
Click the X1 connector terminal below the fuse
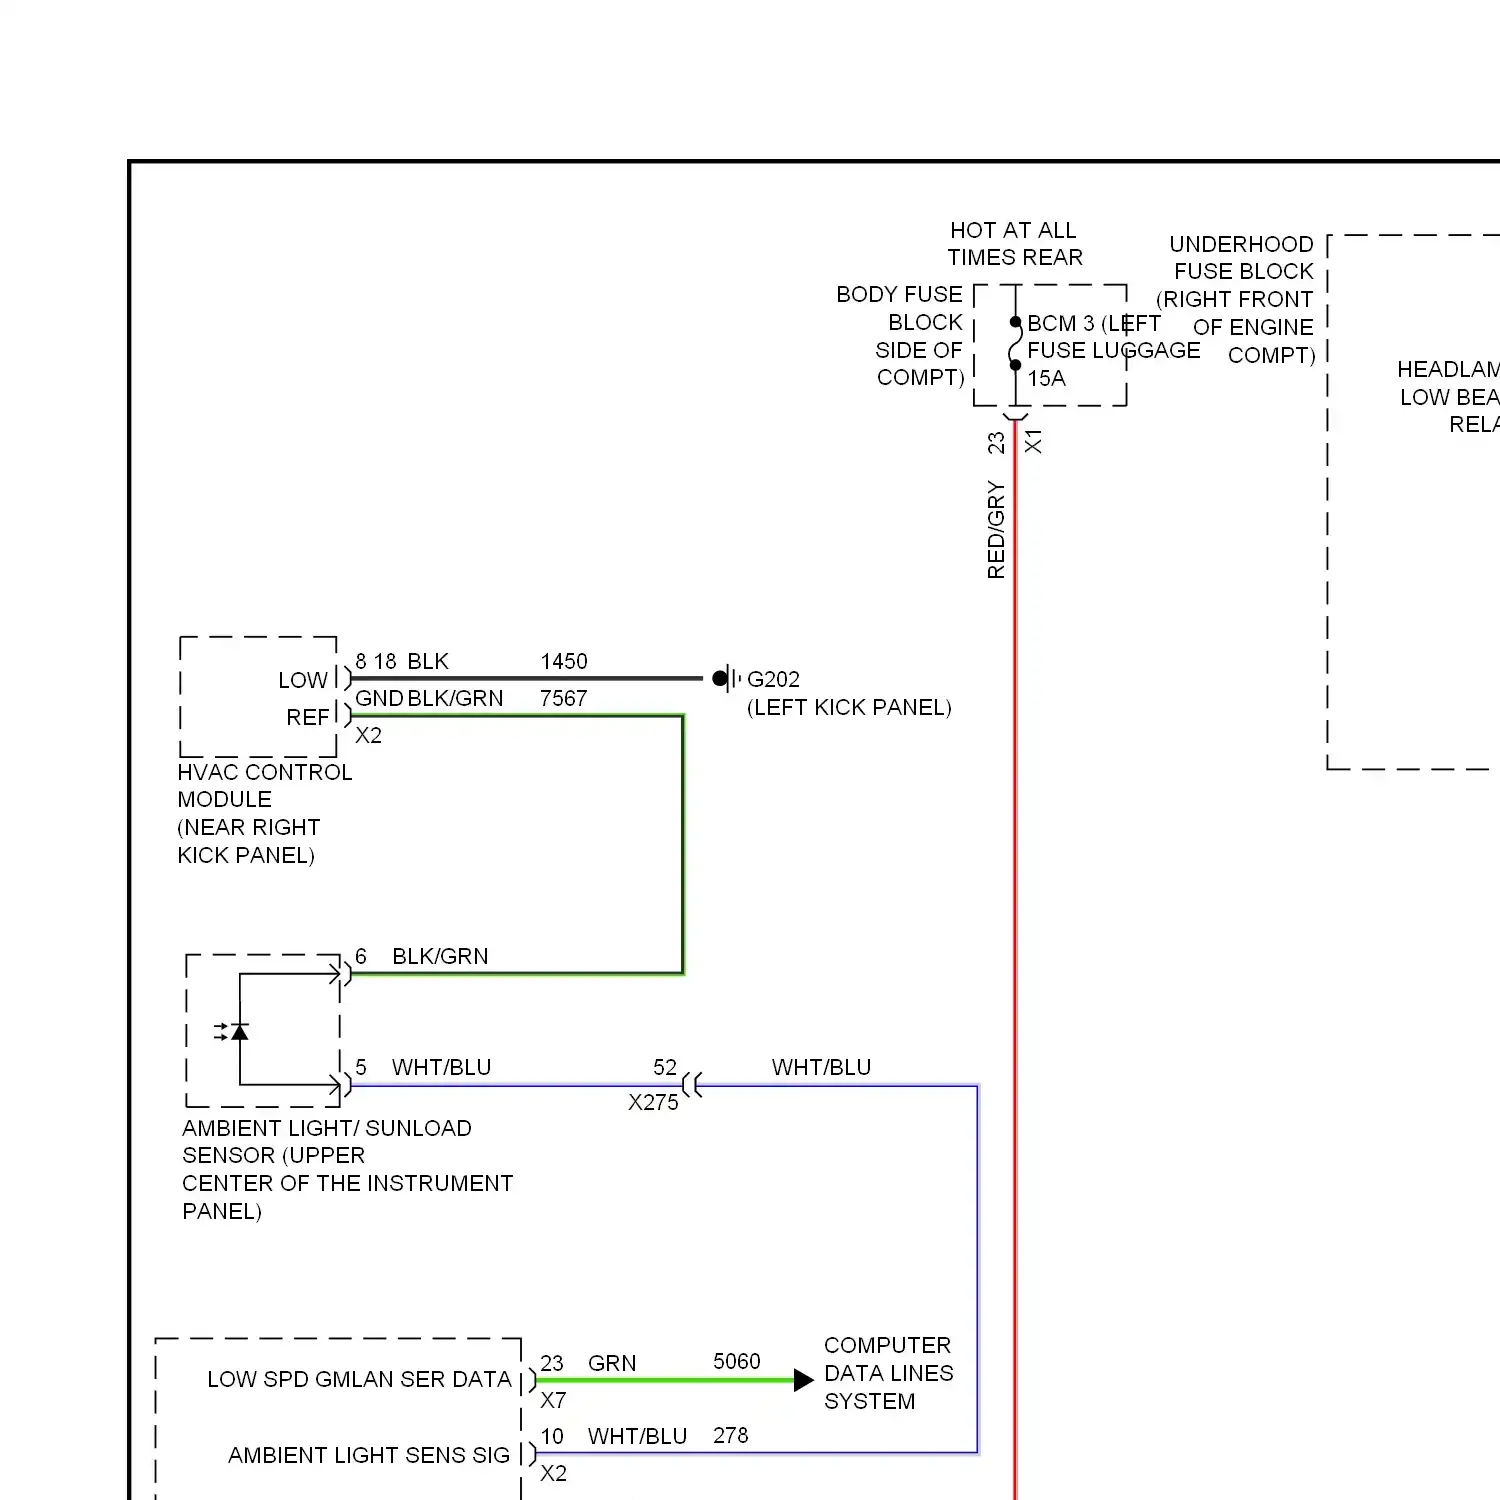[1016, 415]
